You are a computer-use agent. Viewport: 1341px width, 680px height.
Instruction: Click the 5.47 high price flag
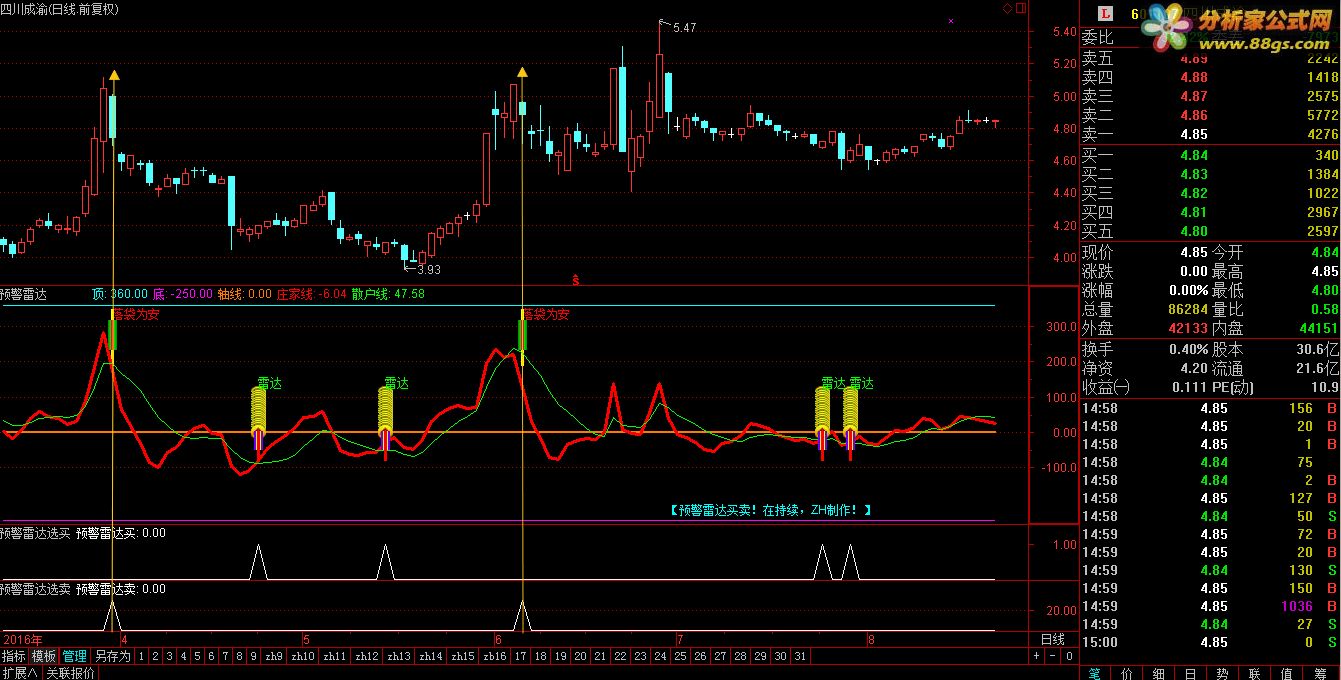pyautogui.click(x=684, y=27)
